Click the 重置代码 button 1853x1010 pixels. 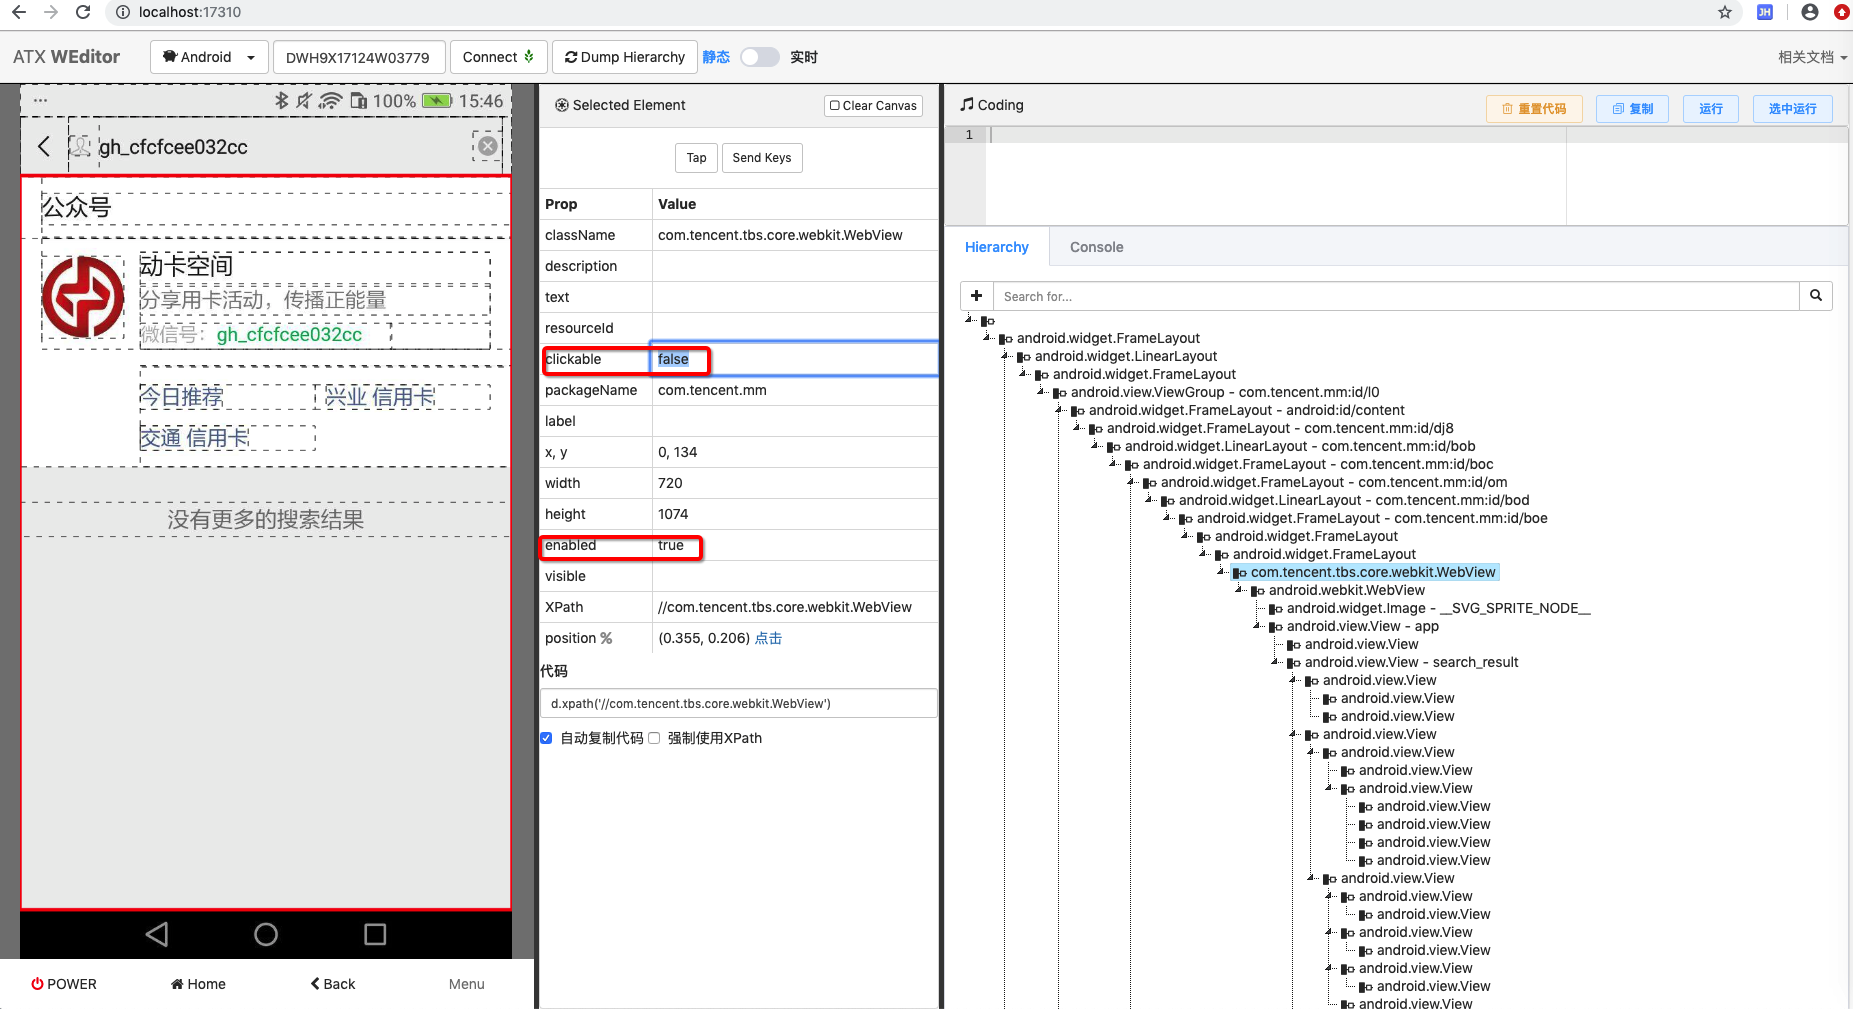(x=1534, y=109)
